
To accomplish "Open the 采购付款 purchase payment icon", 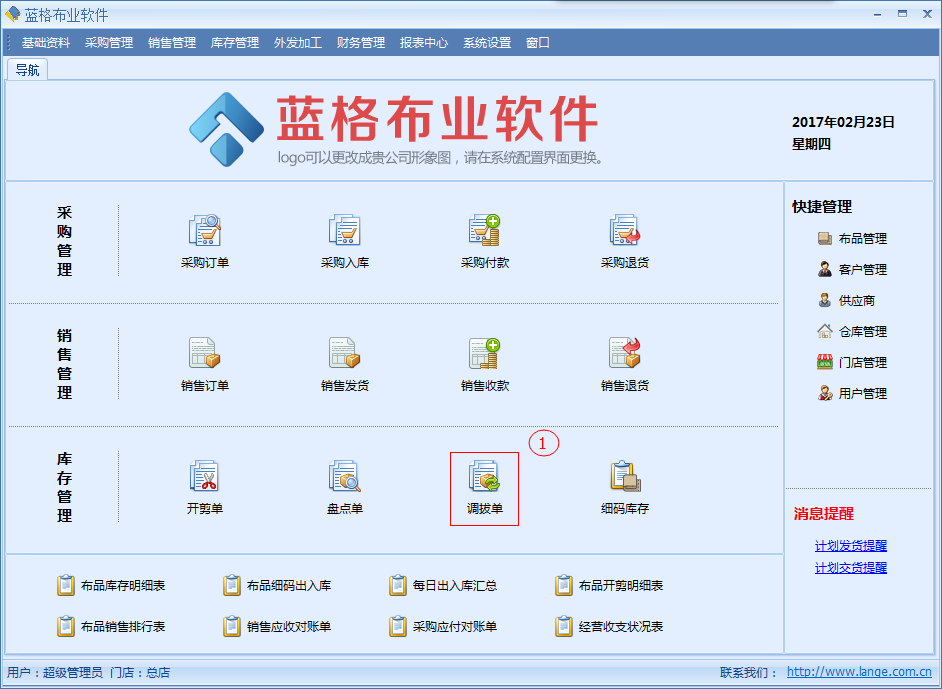I will pos(485,231).
